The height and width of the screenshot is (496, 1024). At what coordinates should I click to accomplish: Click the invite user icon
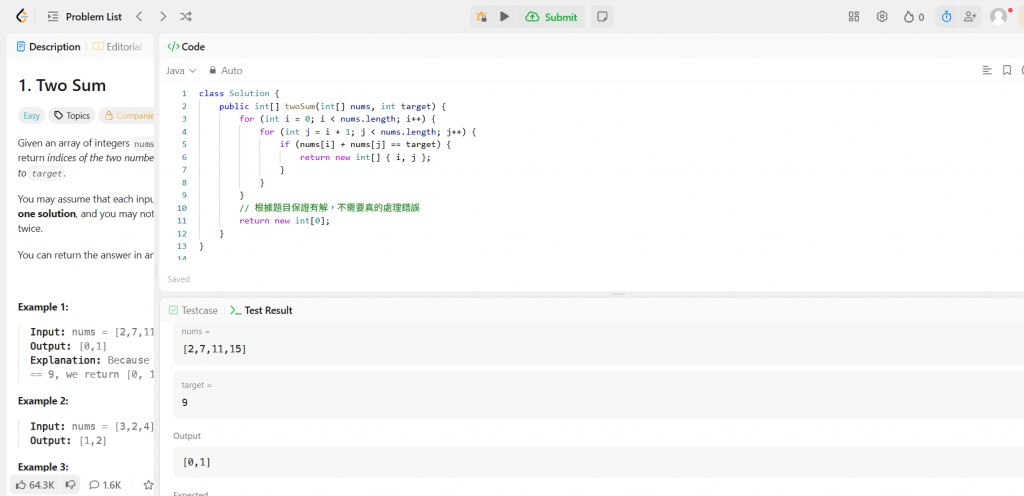970,17
